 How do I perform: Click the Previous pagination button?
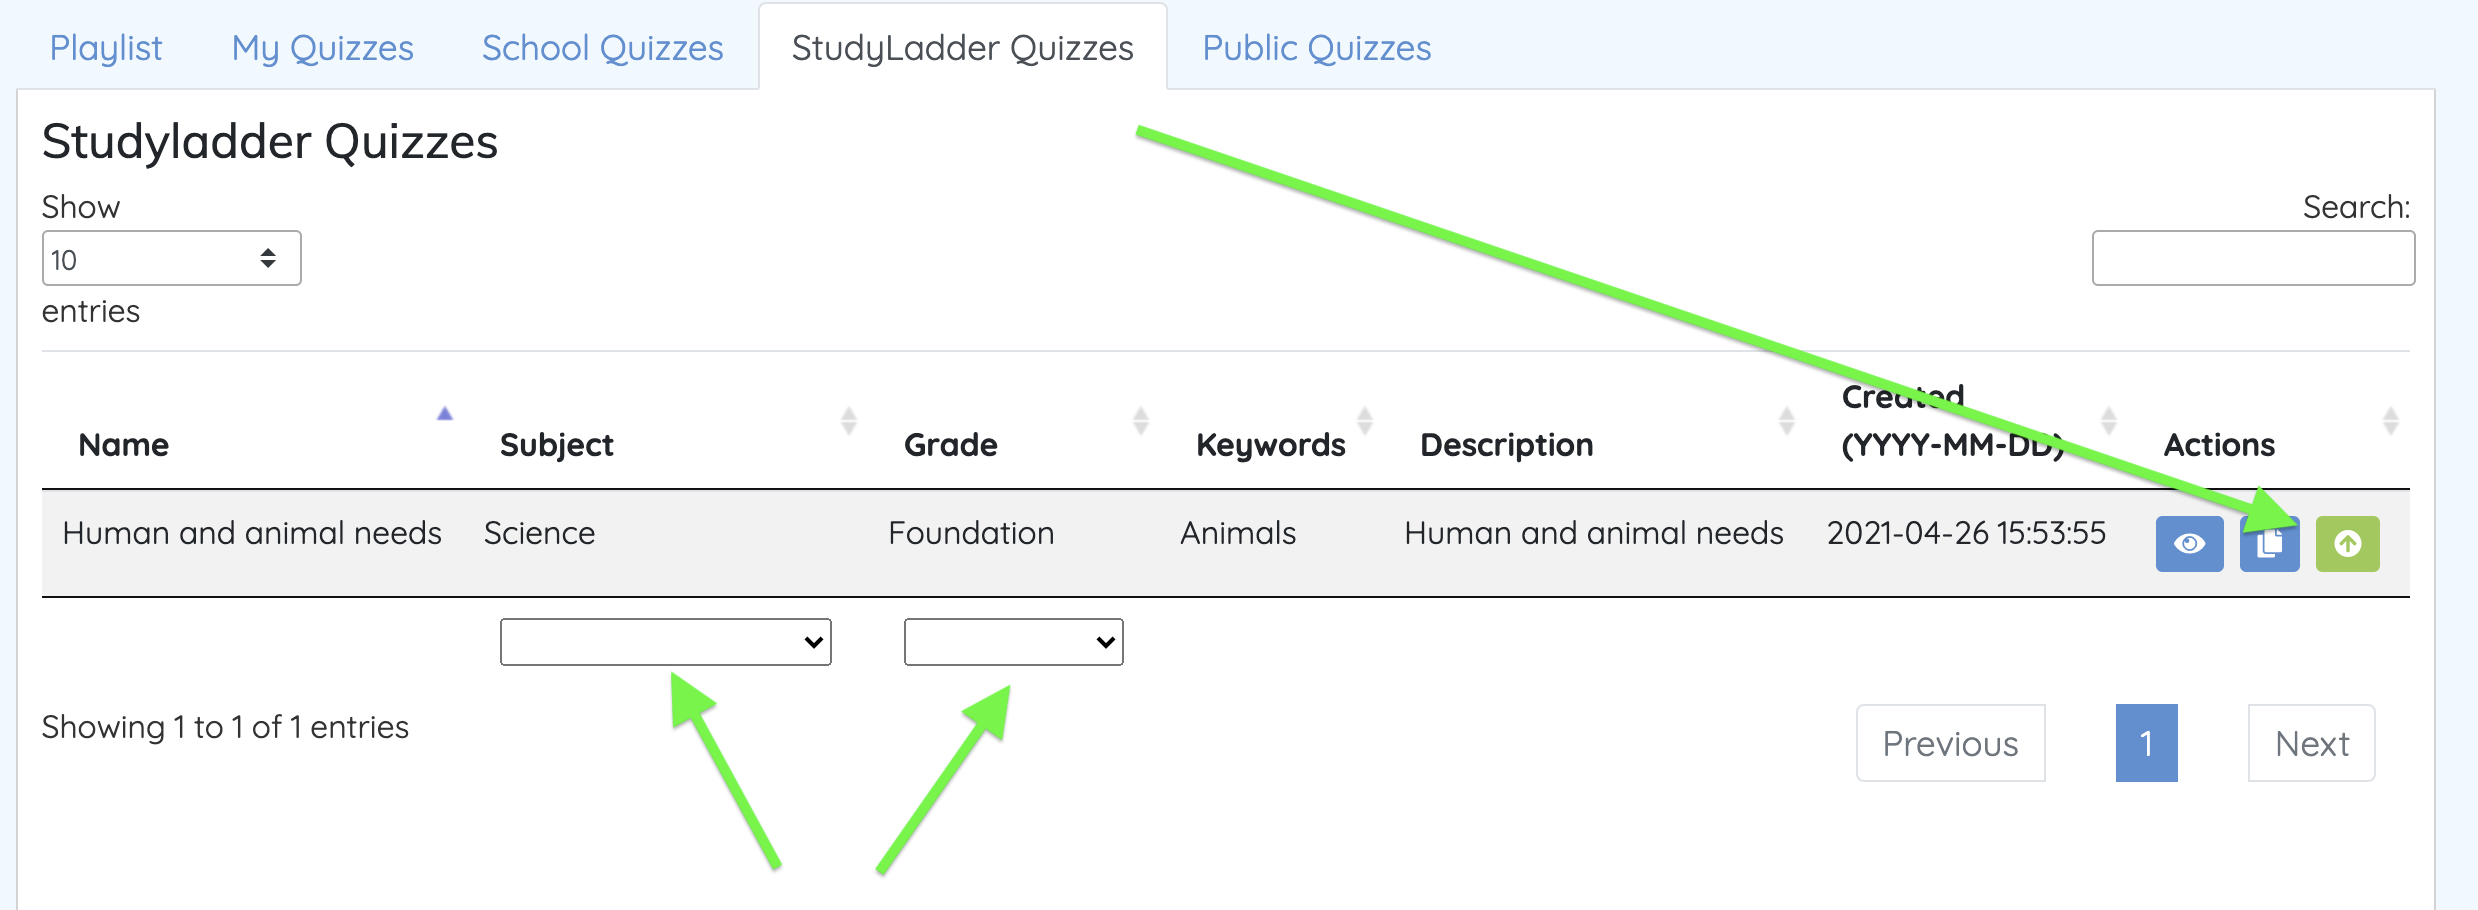click(1950, 743)
